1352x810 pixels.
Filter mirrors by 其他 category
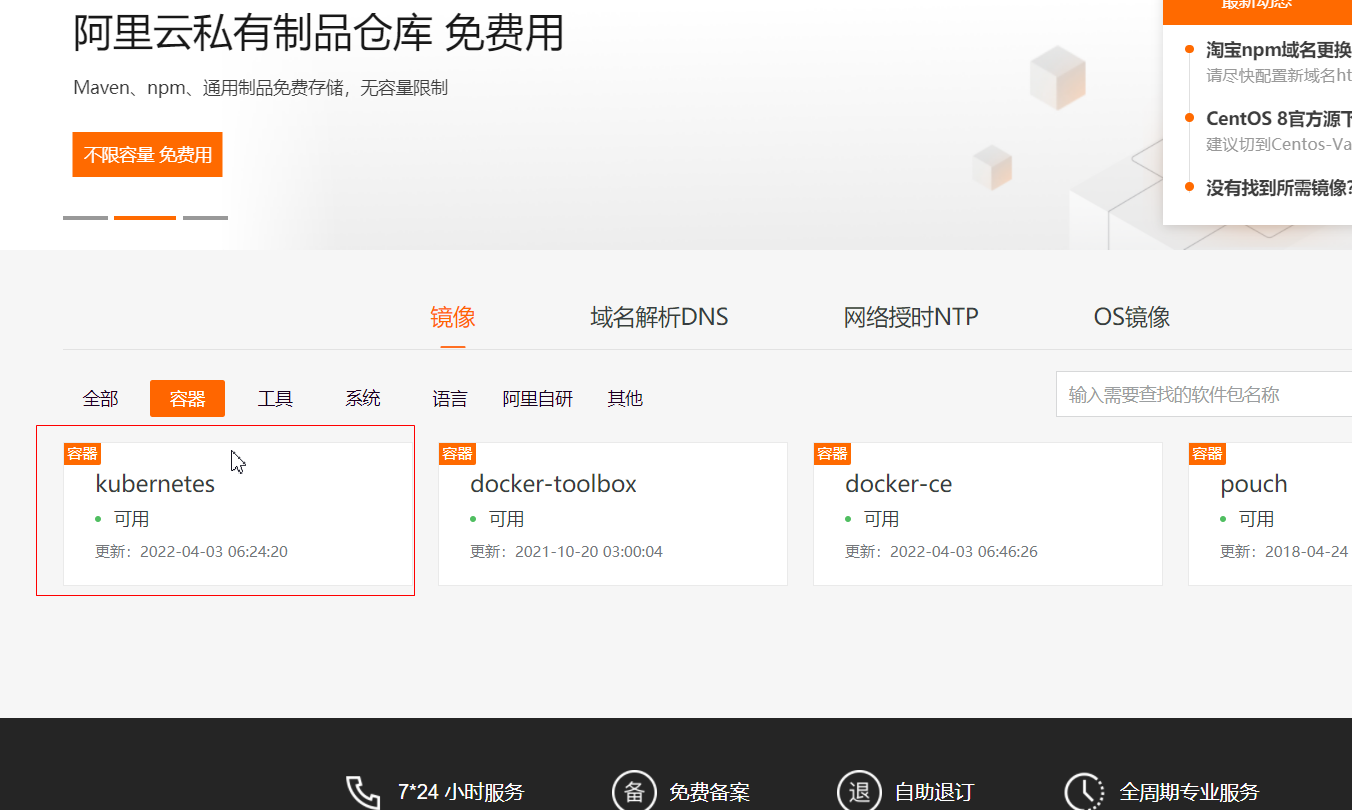click(625, 399)
